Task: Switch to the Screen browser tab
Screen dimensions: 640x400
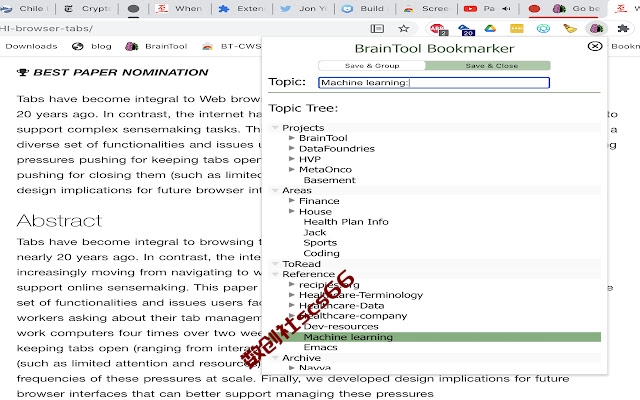Action: point(427,8)
